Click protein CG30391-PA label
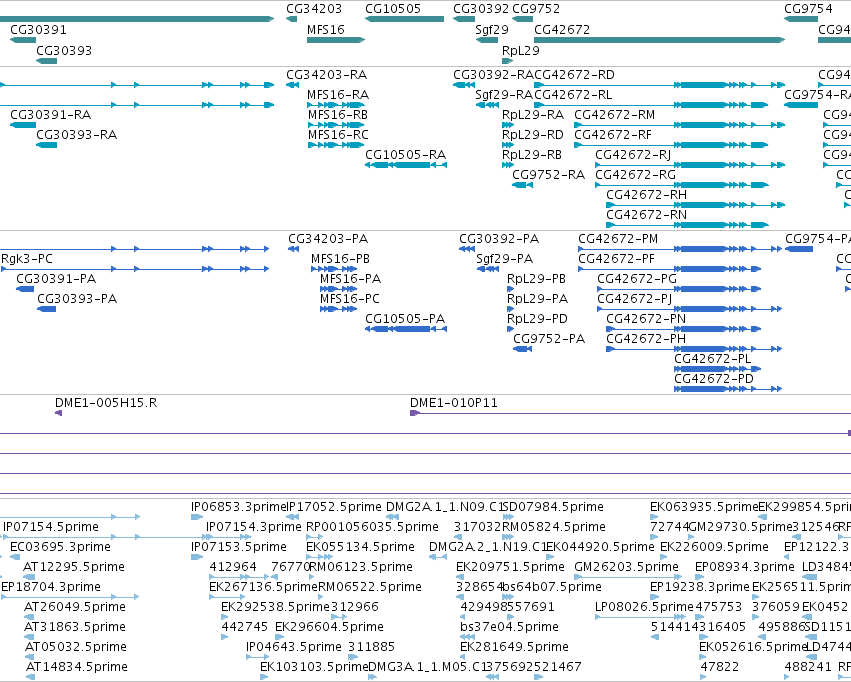This screenshot has height=682, width=851. (56, 279)
